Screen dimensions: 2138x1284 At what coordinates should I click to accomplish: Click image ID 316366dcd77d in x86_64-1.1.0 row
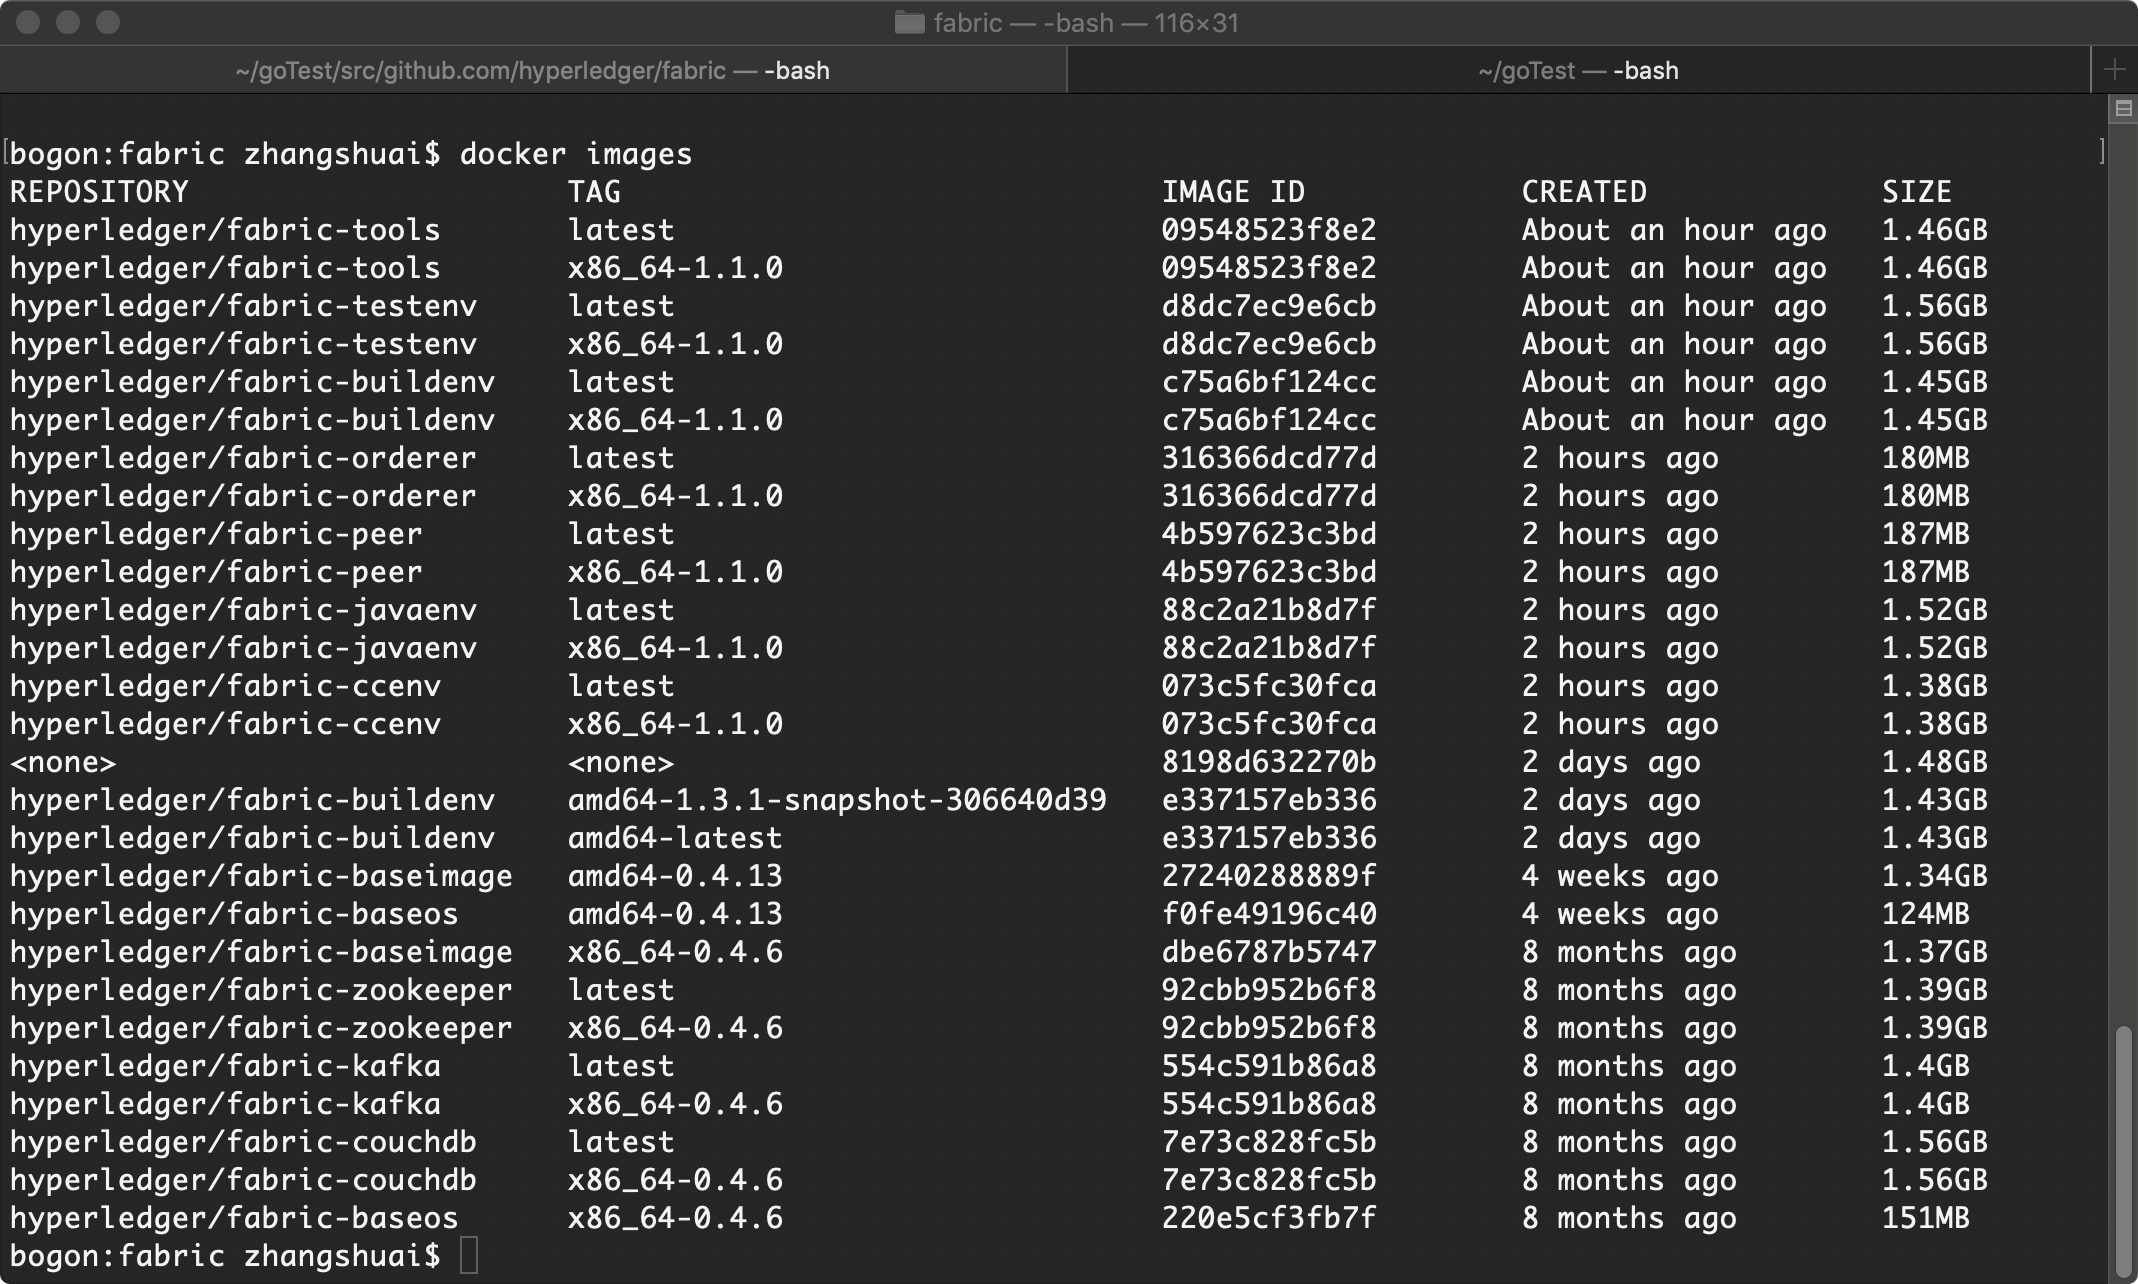coord(1269,496)
